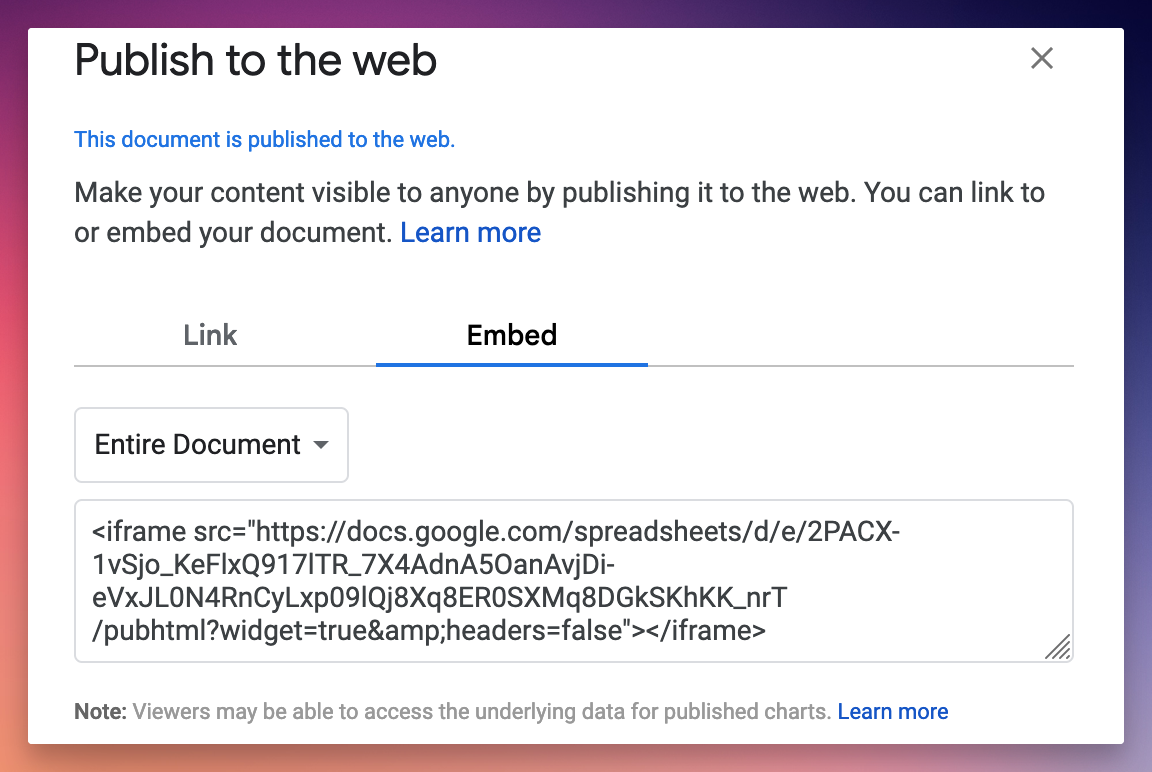Click the blue underline beneath Embed
Image resolution: width=1152 pixels, height=772 pixels.
coord(511,366)
